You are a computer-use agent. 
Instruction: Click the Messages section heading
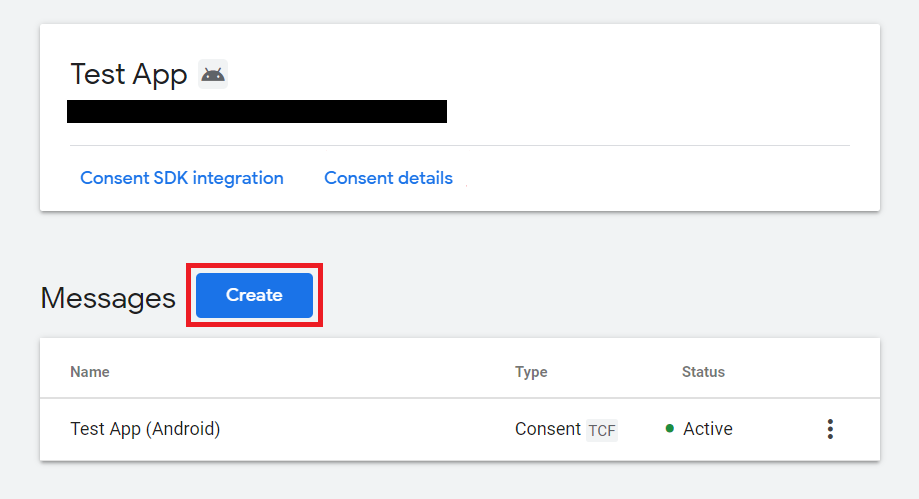coord(108,298)
